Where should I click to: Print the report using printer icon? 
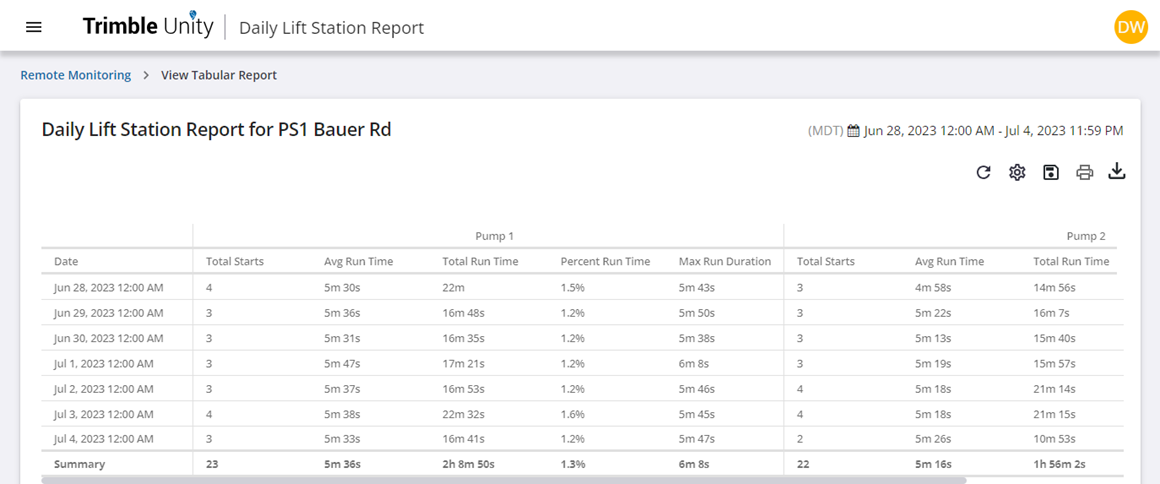[x=1085, y=172]
